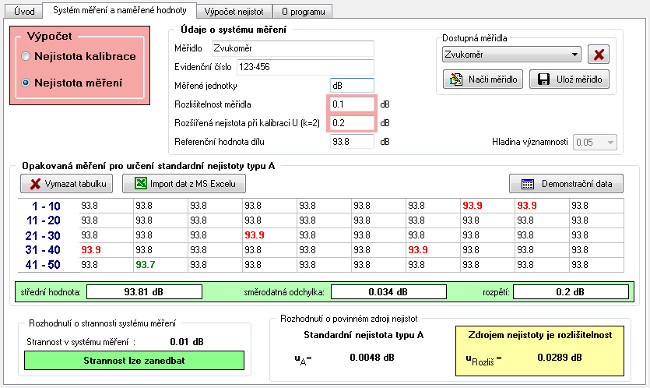
Task: Click the Rozlišitelnost měřidla 0.1 field
Action: click(352, 104)
